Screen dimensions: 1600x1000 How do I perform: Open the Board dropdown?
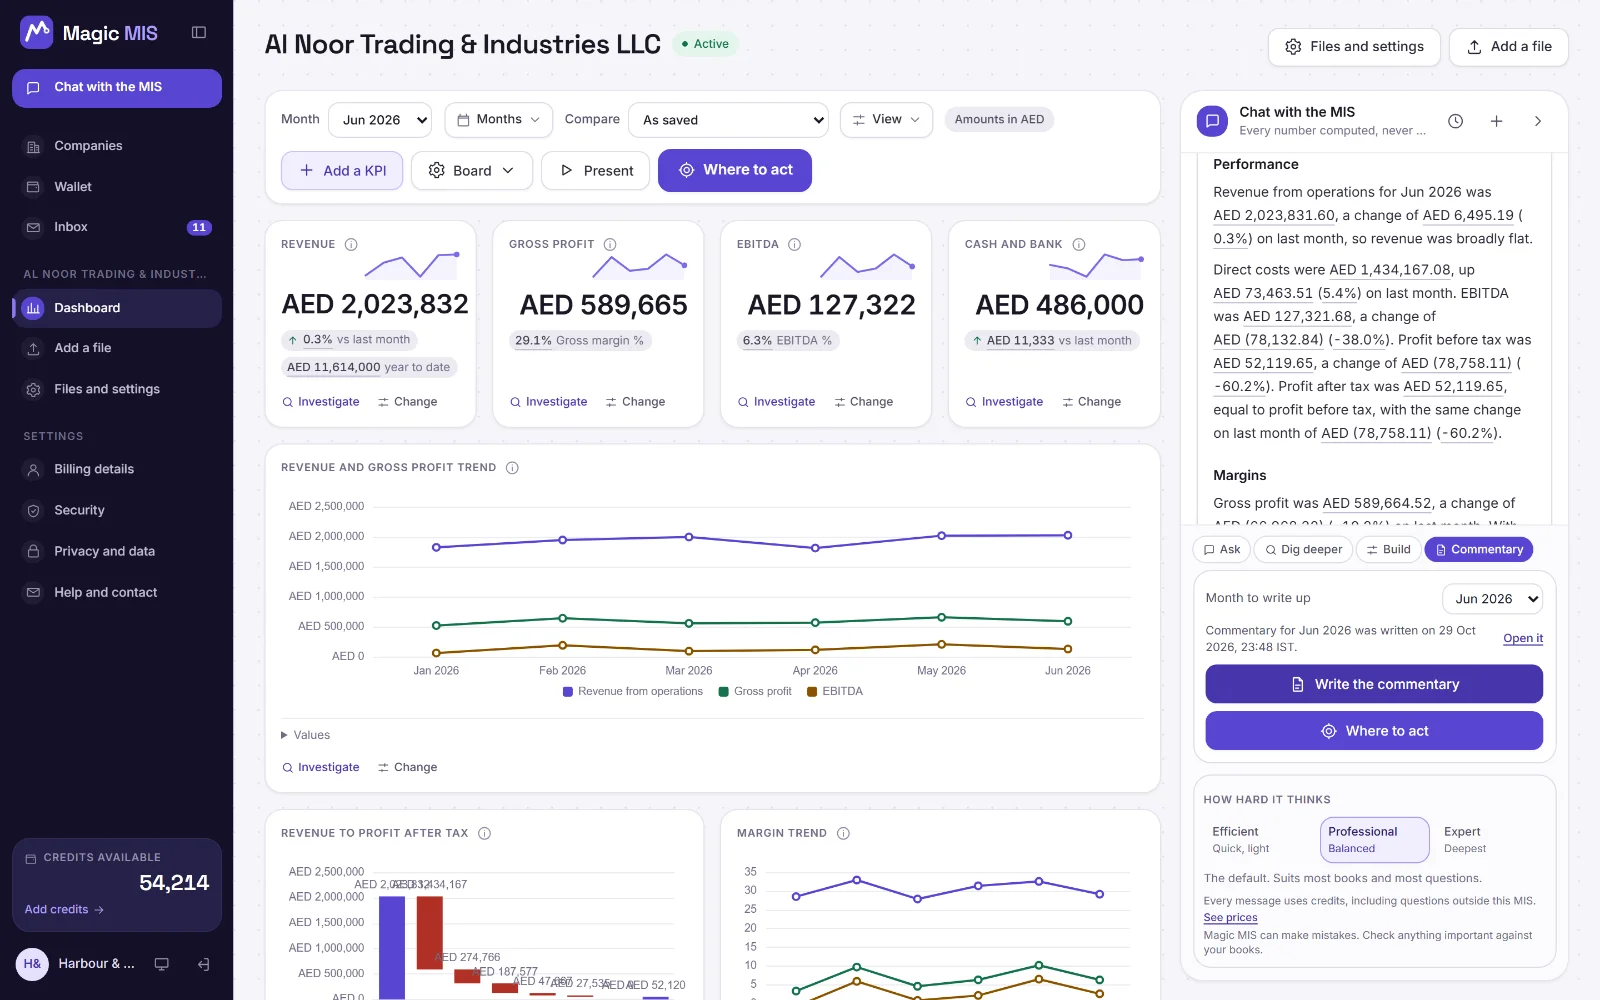471,171
